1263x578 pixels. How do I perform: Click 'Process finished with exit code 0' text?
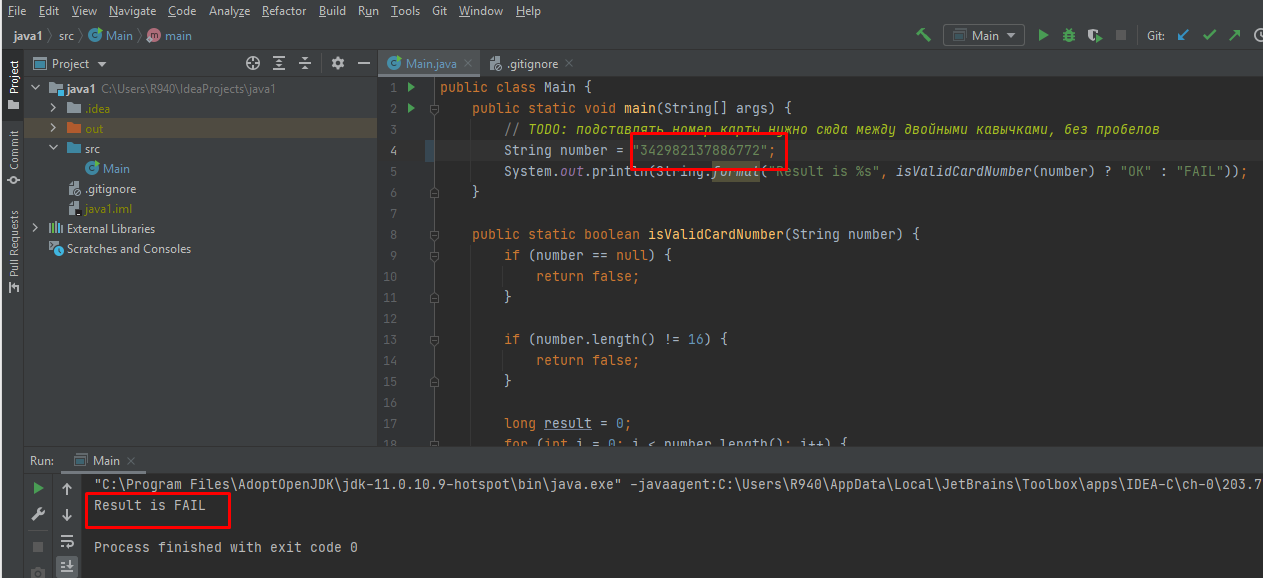(x=226, y=547)
